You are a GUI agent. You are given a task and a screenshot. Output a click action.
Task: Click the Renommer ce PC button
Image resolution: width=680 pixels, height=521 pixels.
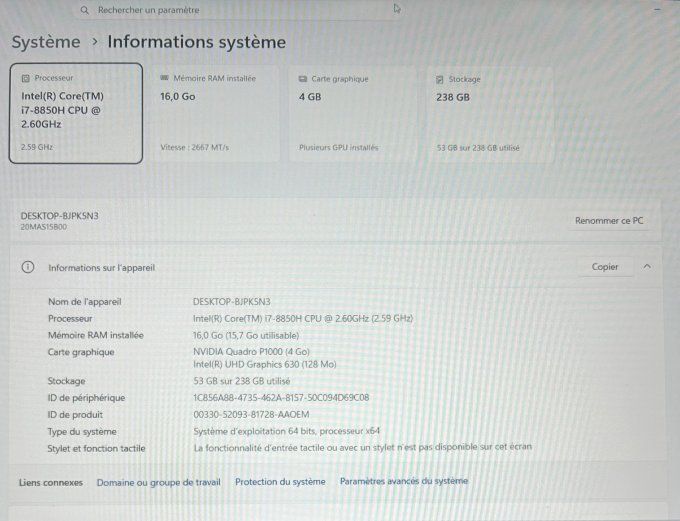coord(609,221)
